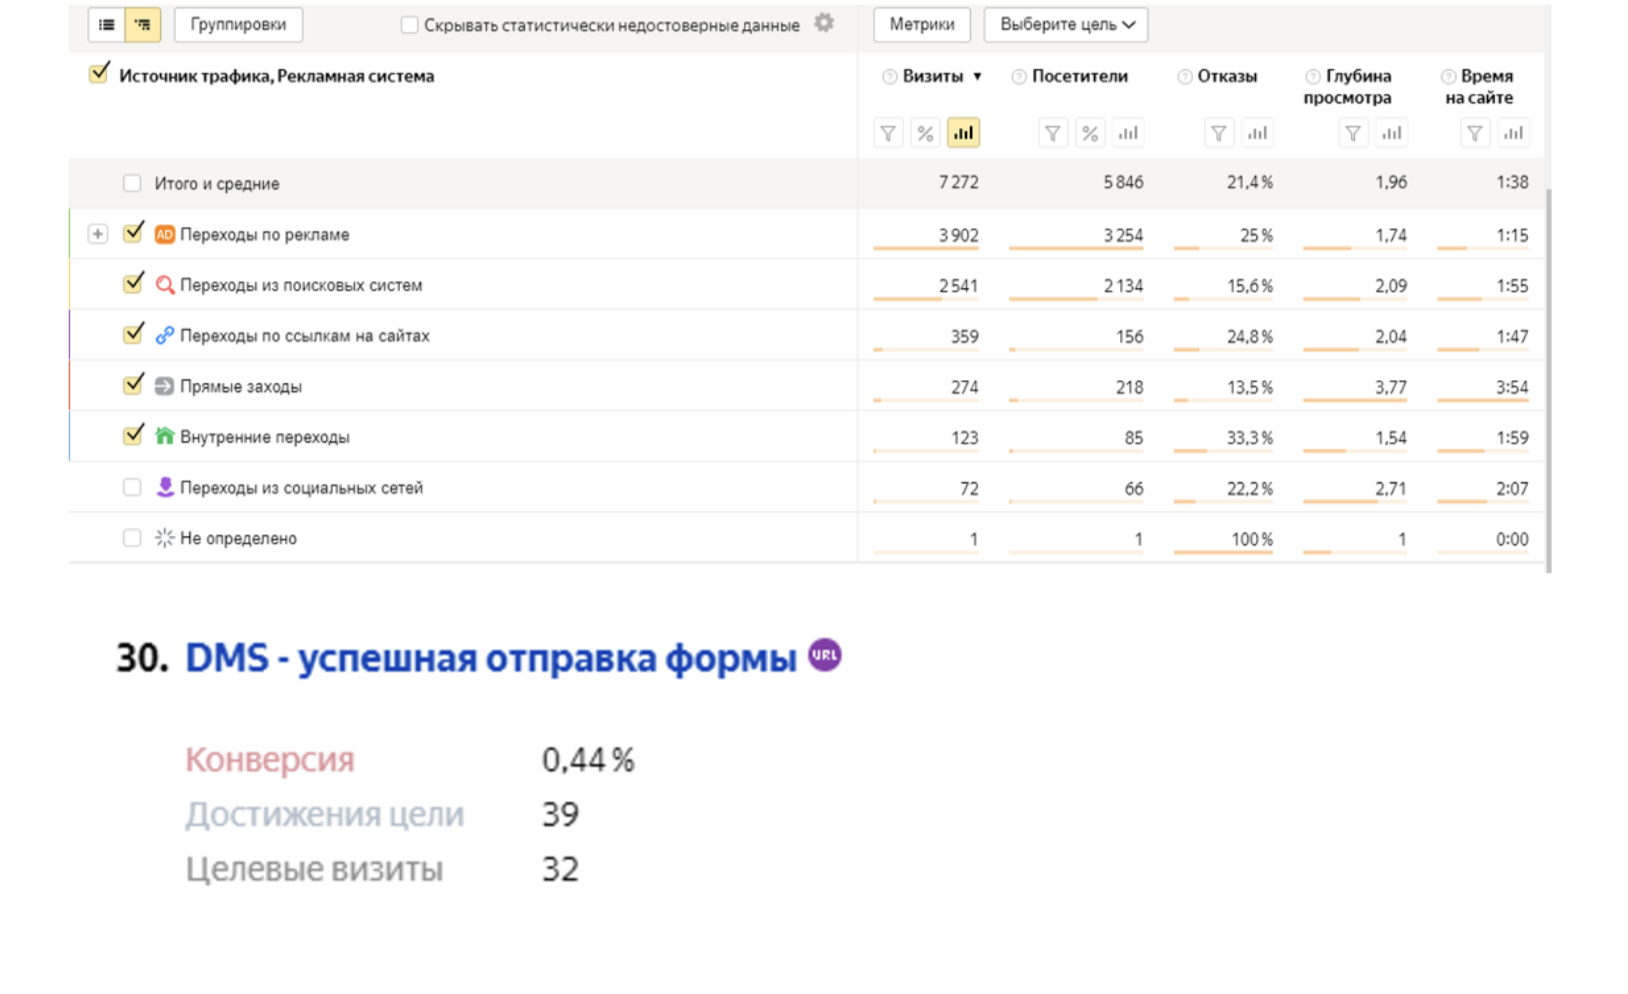
Task: Select the tree list view icon
Action: [x=143, y=25]
